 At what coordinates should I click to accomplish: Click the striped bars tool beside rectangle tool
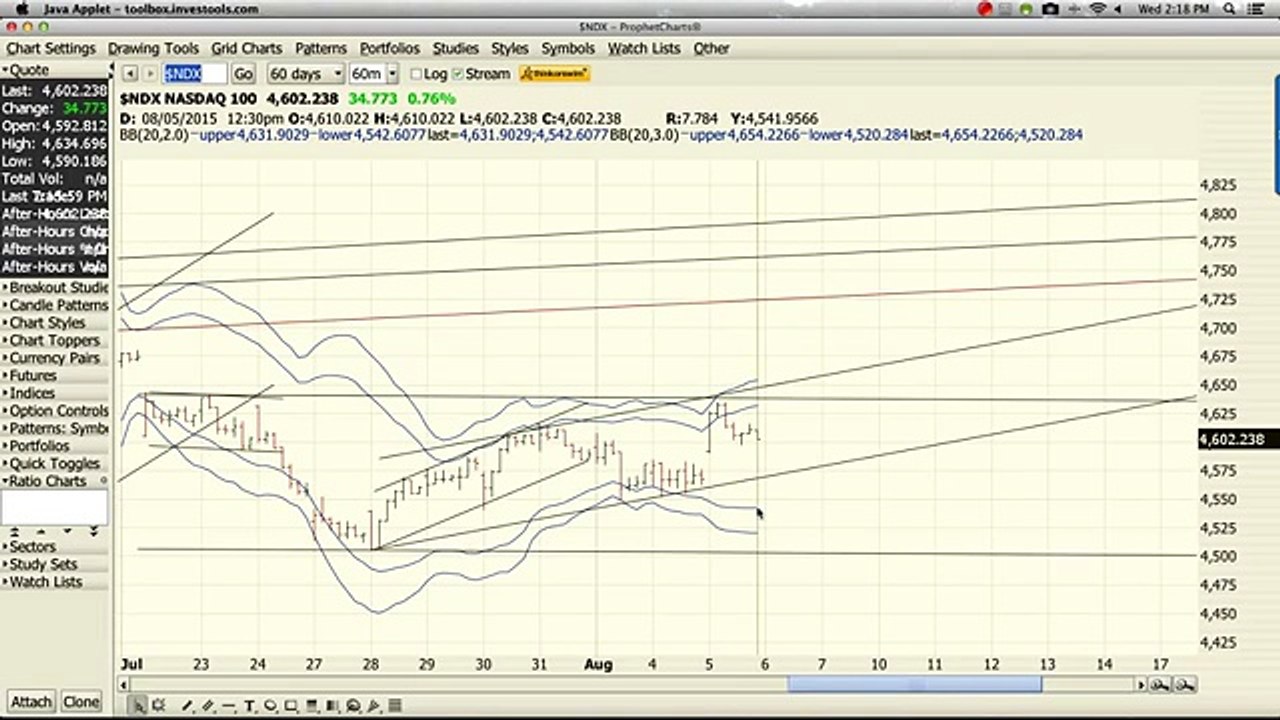[312, 706]
